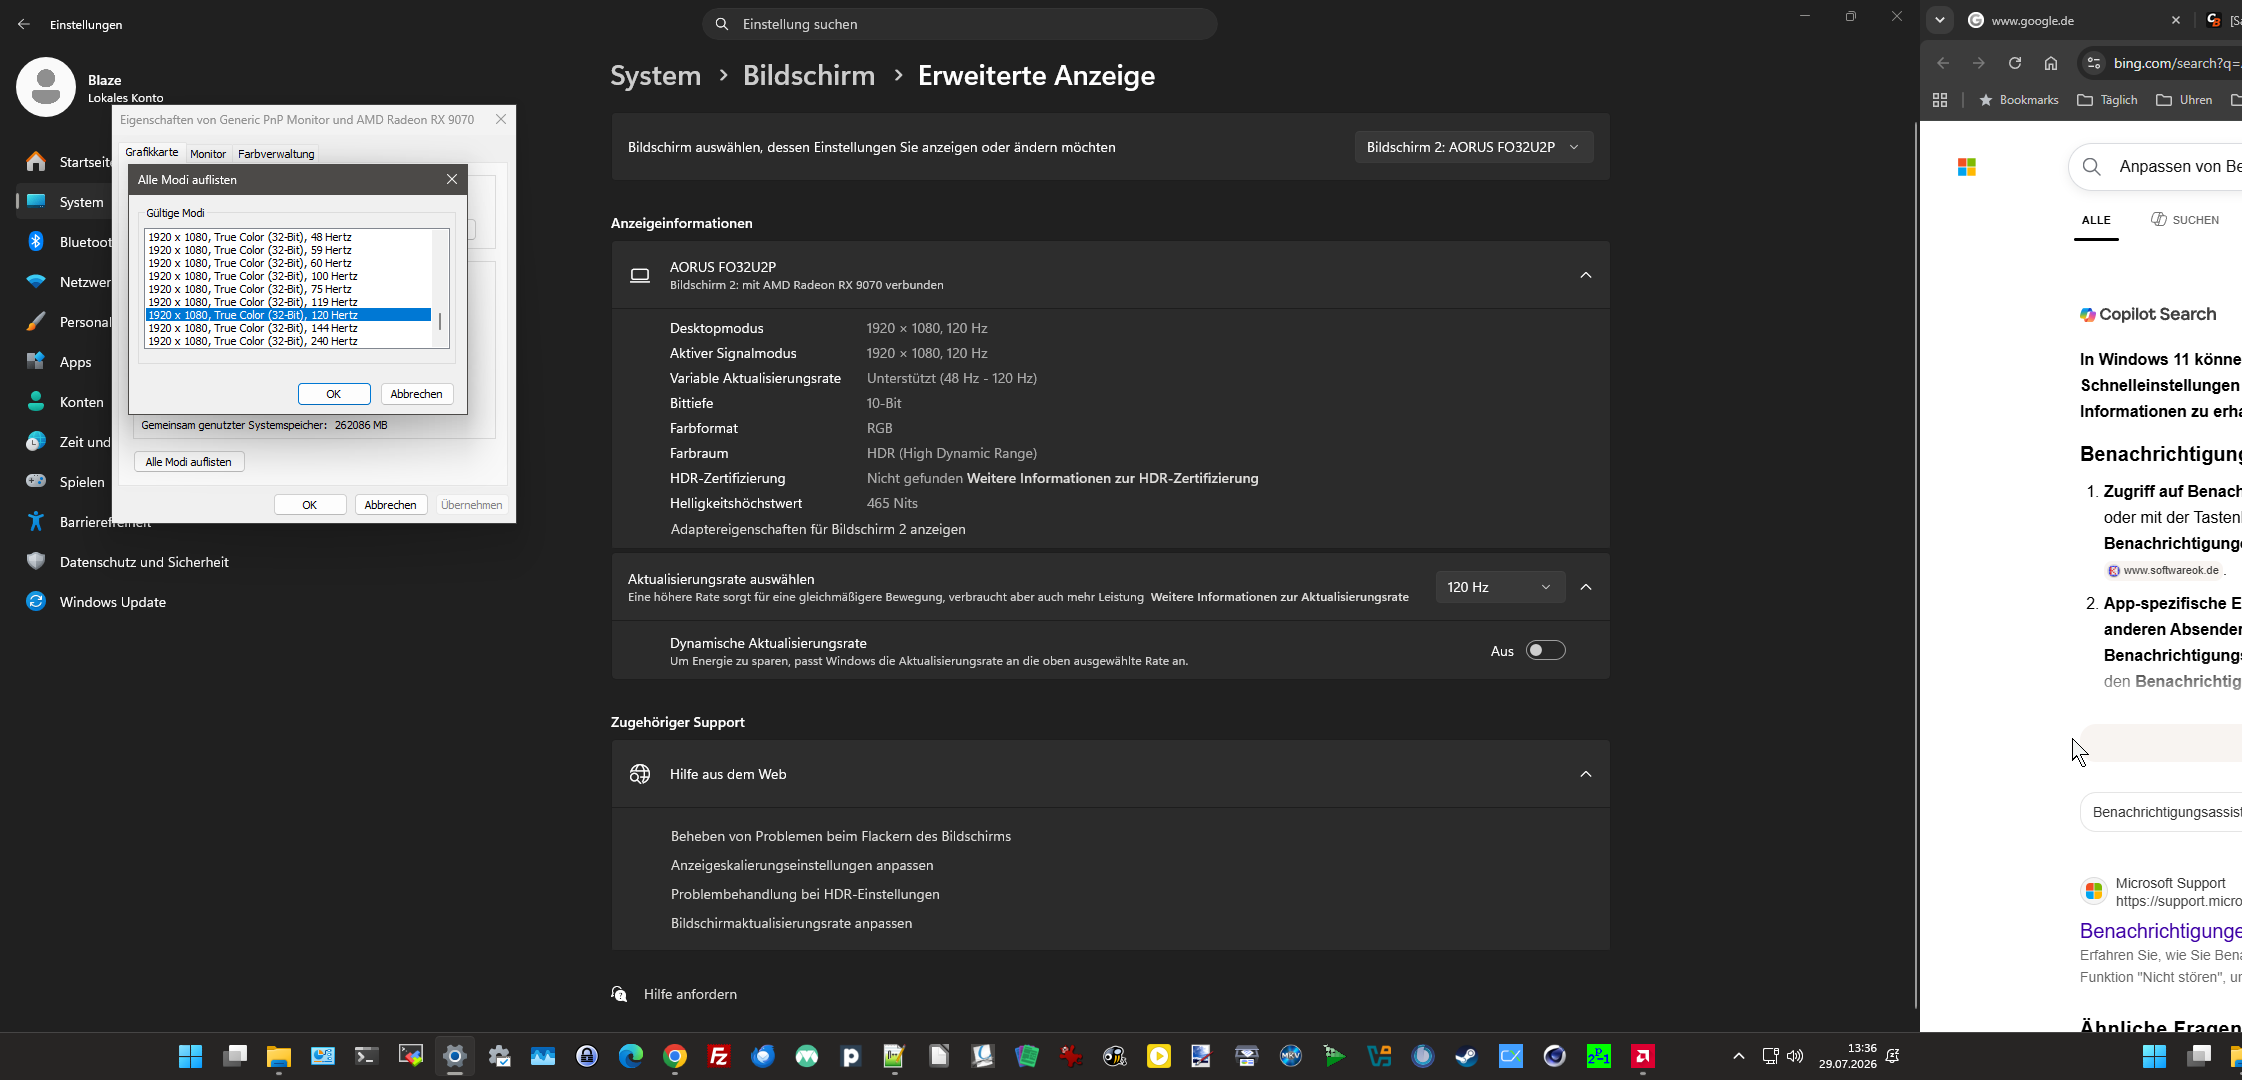Click the browser home button

2051,63
